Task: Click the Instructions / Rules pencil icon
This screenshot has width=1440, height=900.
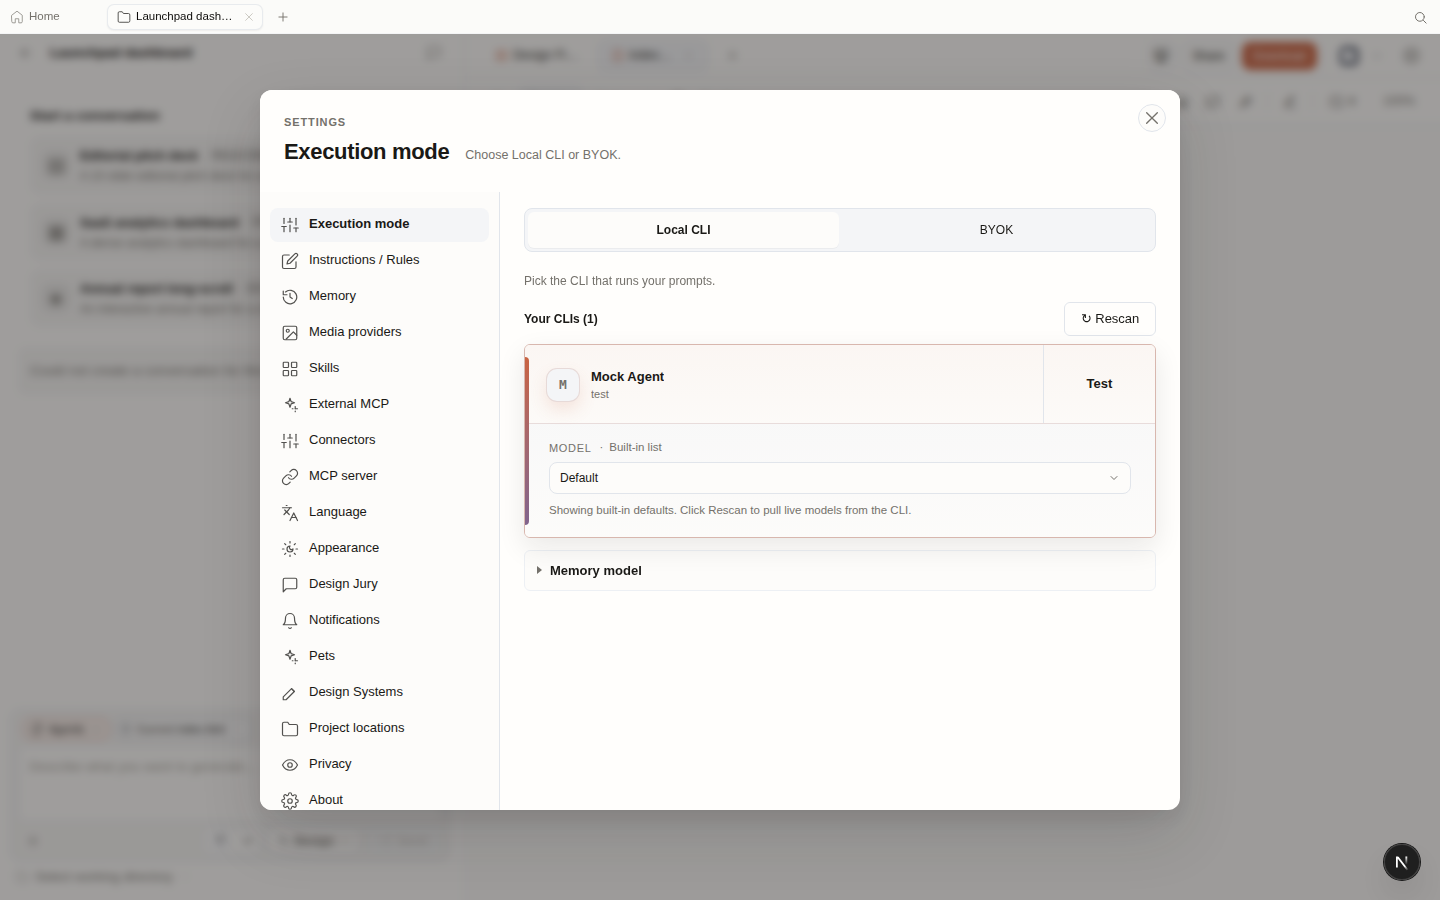Action: click(290, 261)
